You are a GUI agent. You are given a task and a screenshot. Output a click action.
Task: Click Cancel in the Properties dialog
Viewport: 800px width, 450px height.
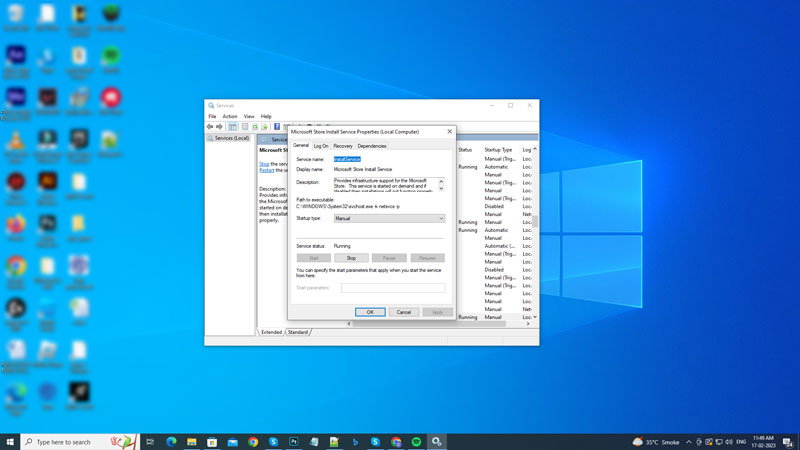(x=403, y=312)
